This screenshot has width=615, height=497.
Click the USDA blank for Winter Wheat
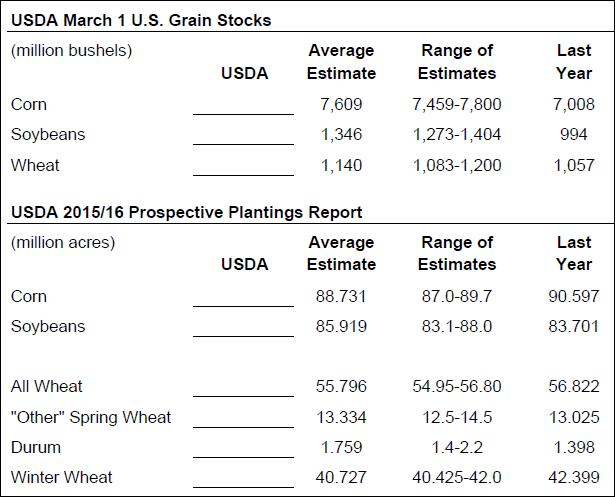pos(243,479)
